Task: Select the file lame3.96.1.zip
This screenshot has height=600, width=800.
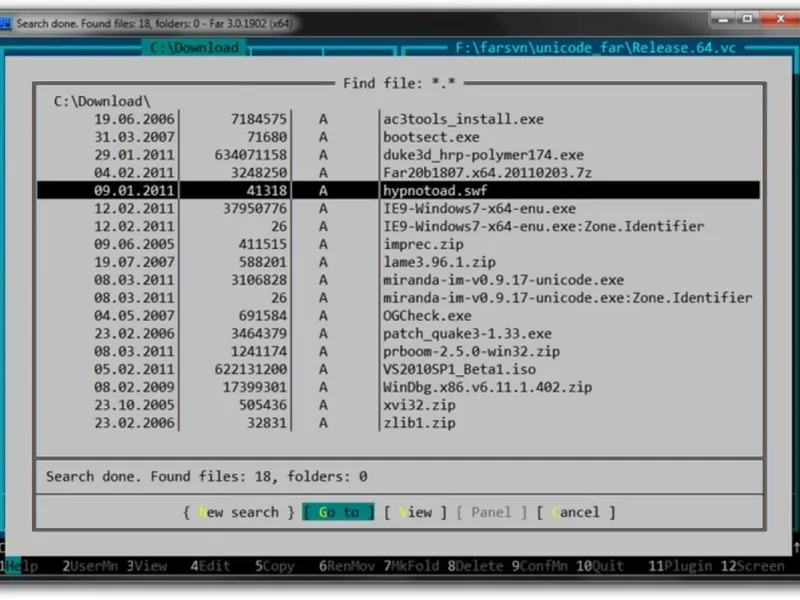Action: click(x=398, y=262)
